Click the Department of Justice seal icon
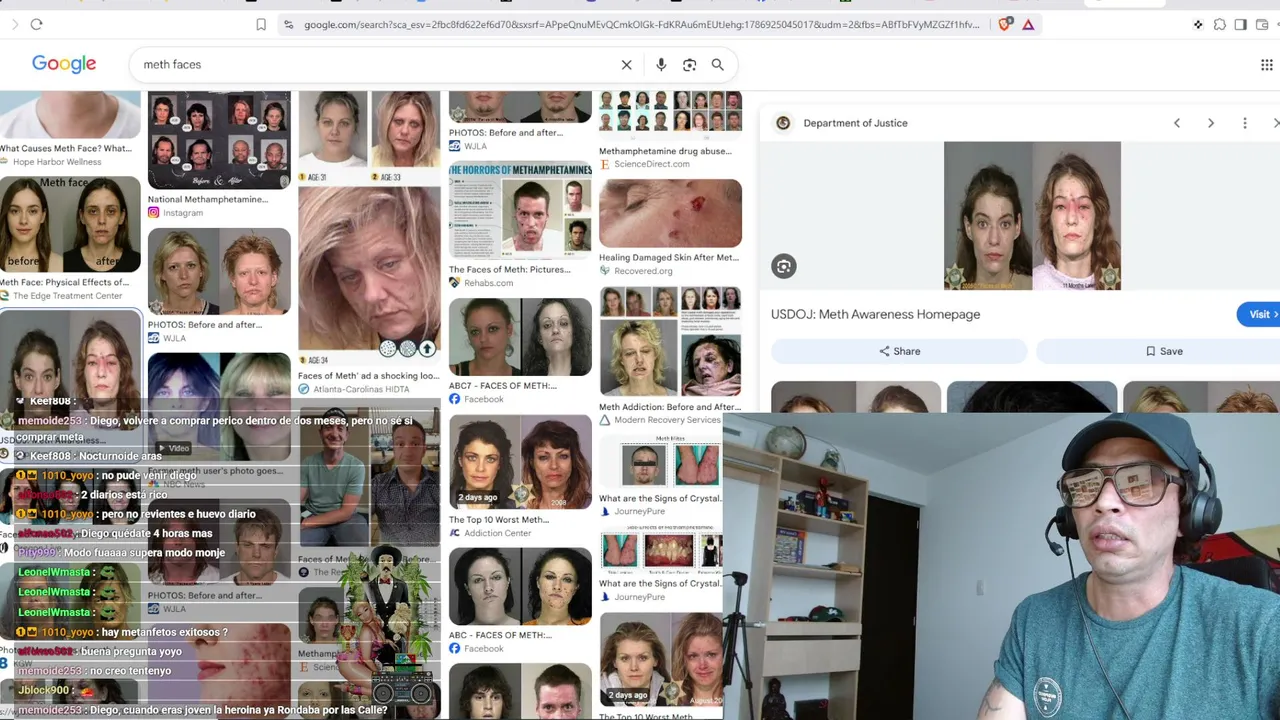 783,123
